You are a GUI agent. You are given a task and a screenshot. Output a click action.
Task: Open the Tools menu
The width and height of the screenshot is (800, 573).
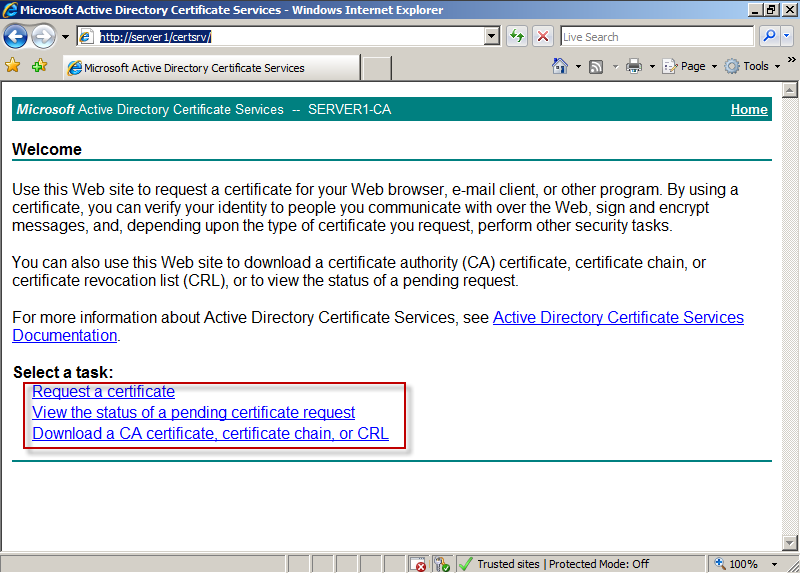coord(755,66)
